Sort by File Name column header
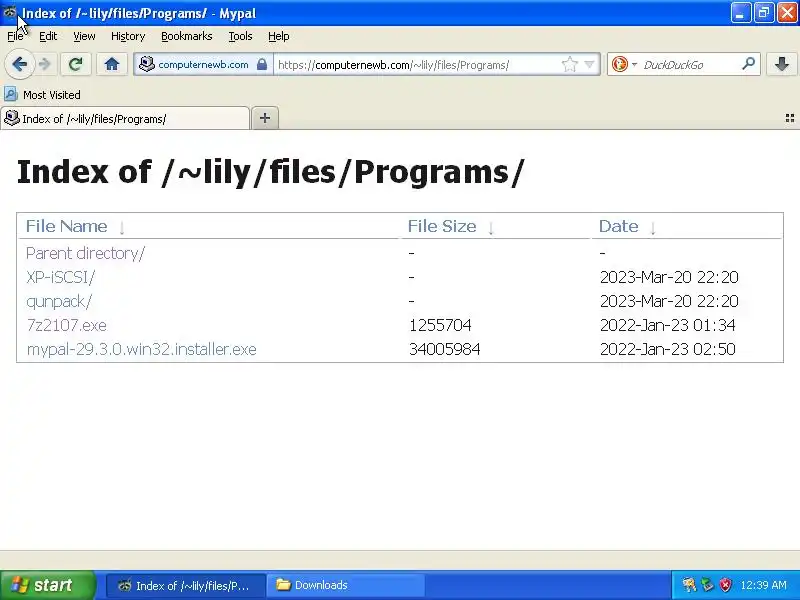 coord(66,226)
